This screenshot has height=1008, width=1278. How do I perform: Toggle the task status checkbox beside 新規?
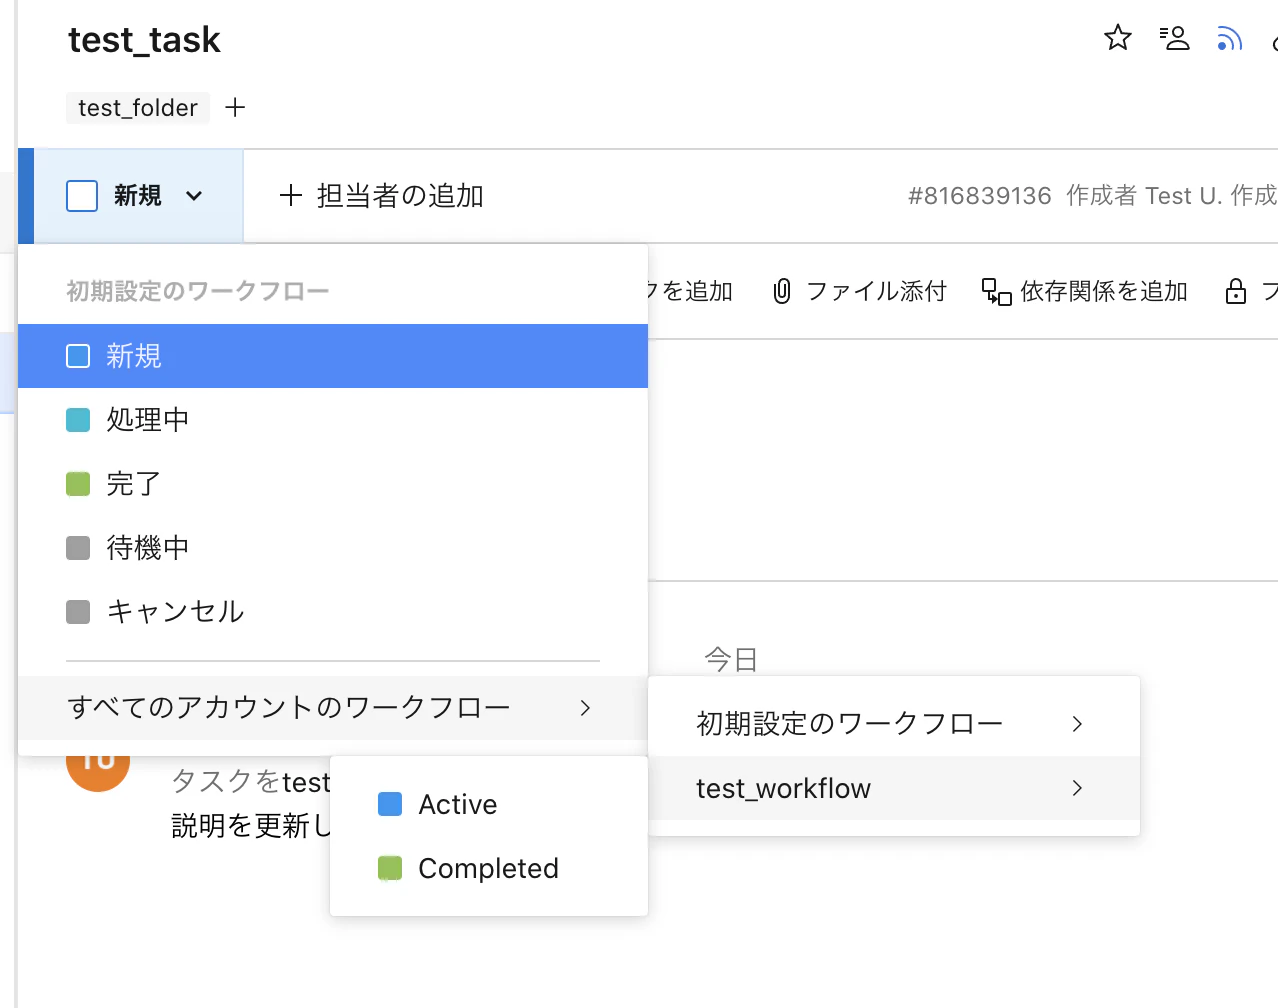click(x=82, y=195)
